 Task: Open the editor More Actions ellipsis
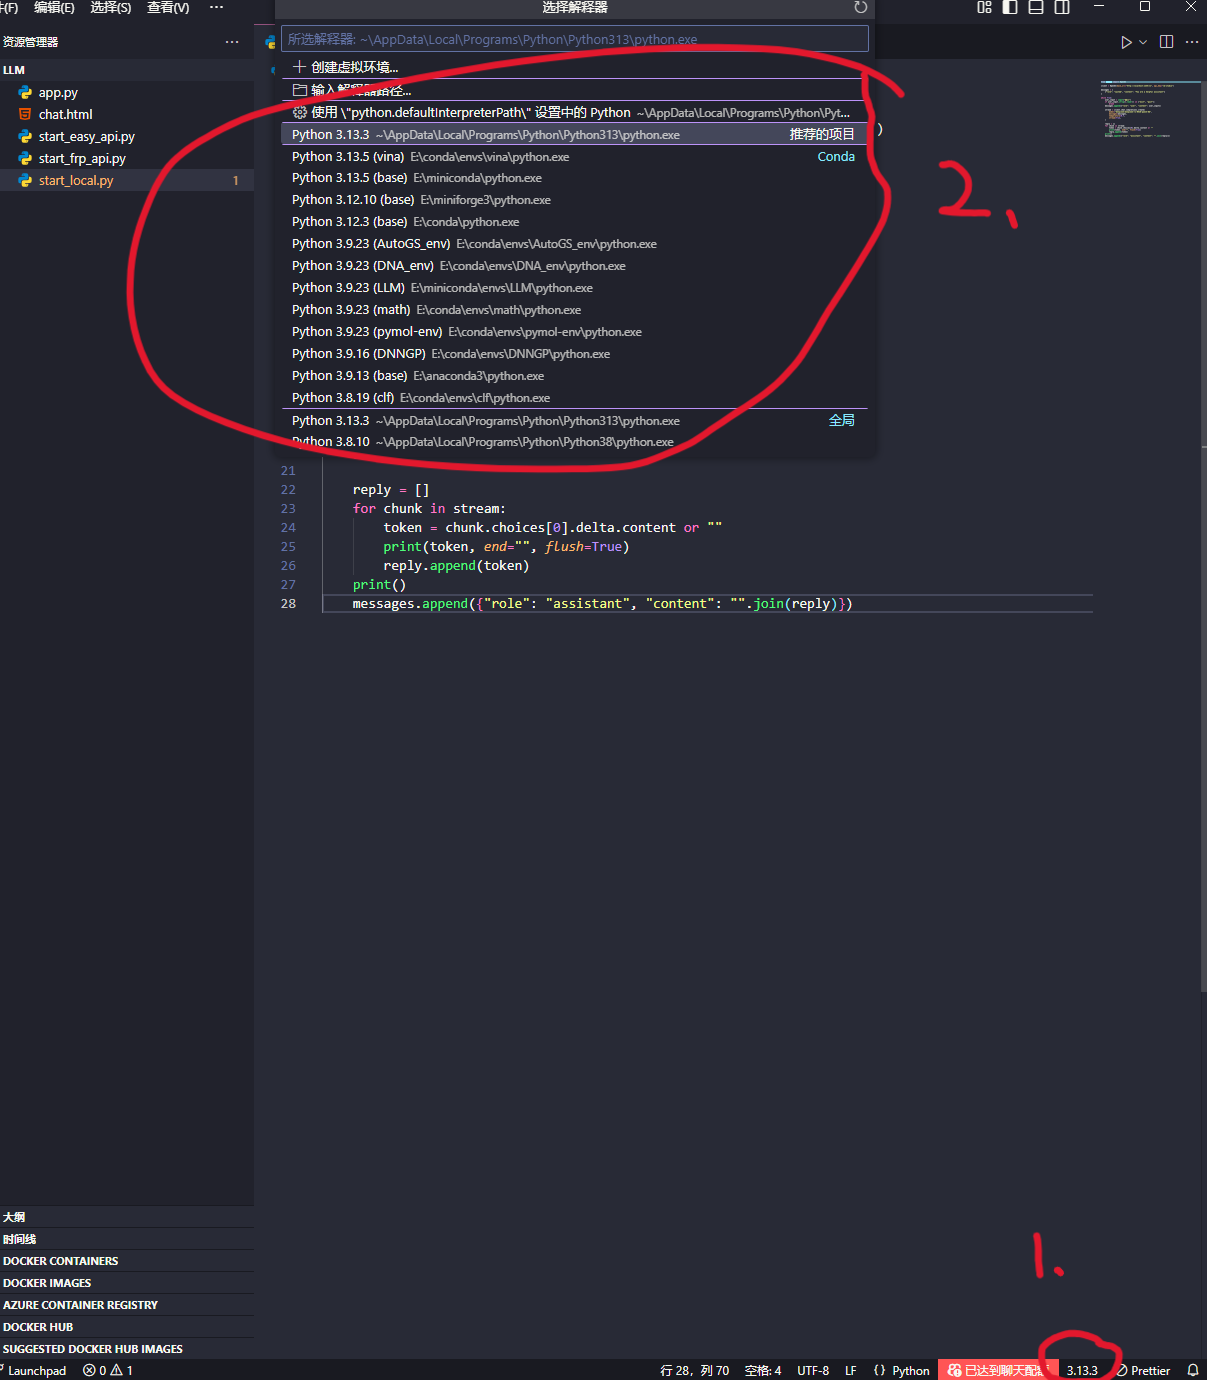1192,42
